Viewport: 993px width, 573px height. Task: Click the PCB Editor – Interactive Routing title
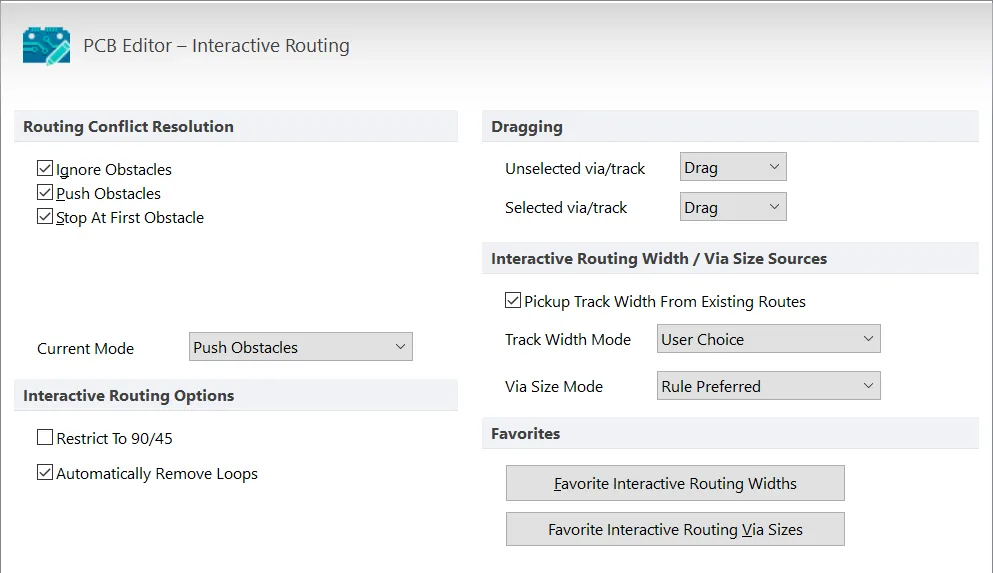tap(216, 46)
